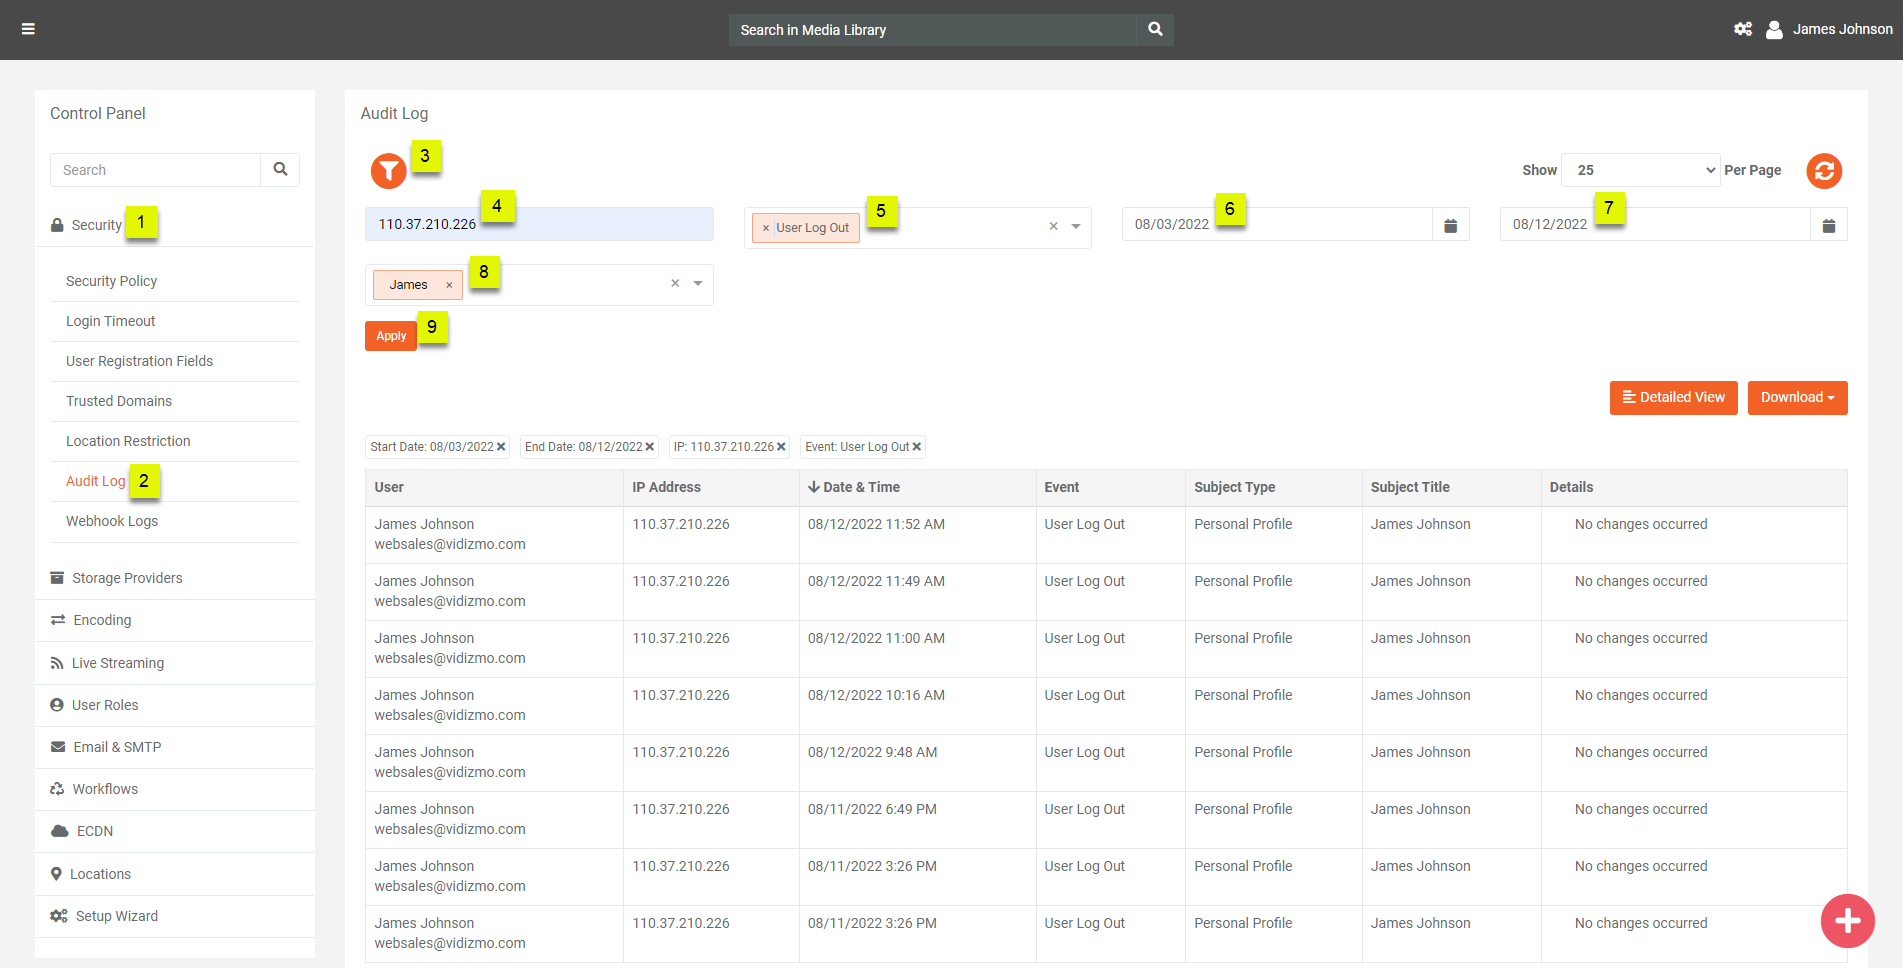
Task: Expand the Download dropdown button
Action: pyautogui.click(x=1797, y=398)
